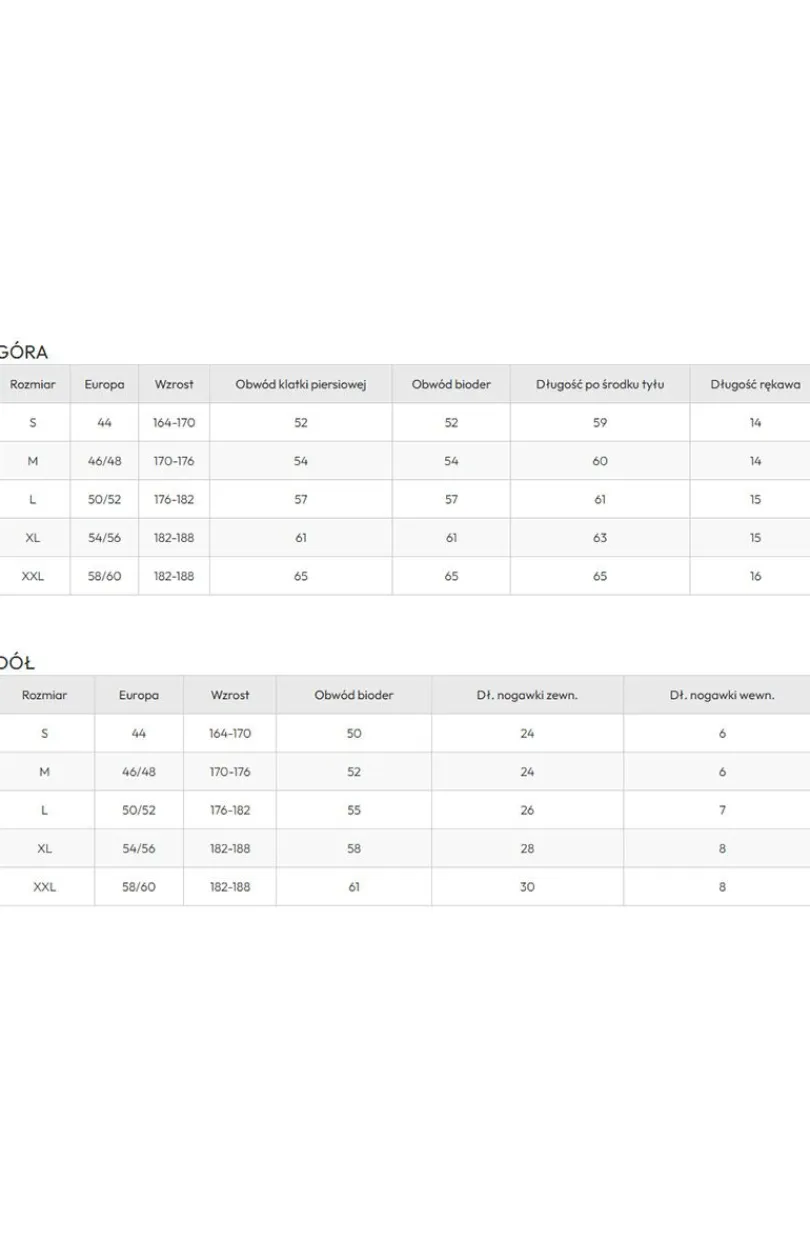The width and height of the screenshot is (810, 1260).
Task: Select size XXL row in top table
Action: tap(405, 576)
